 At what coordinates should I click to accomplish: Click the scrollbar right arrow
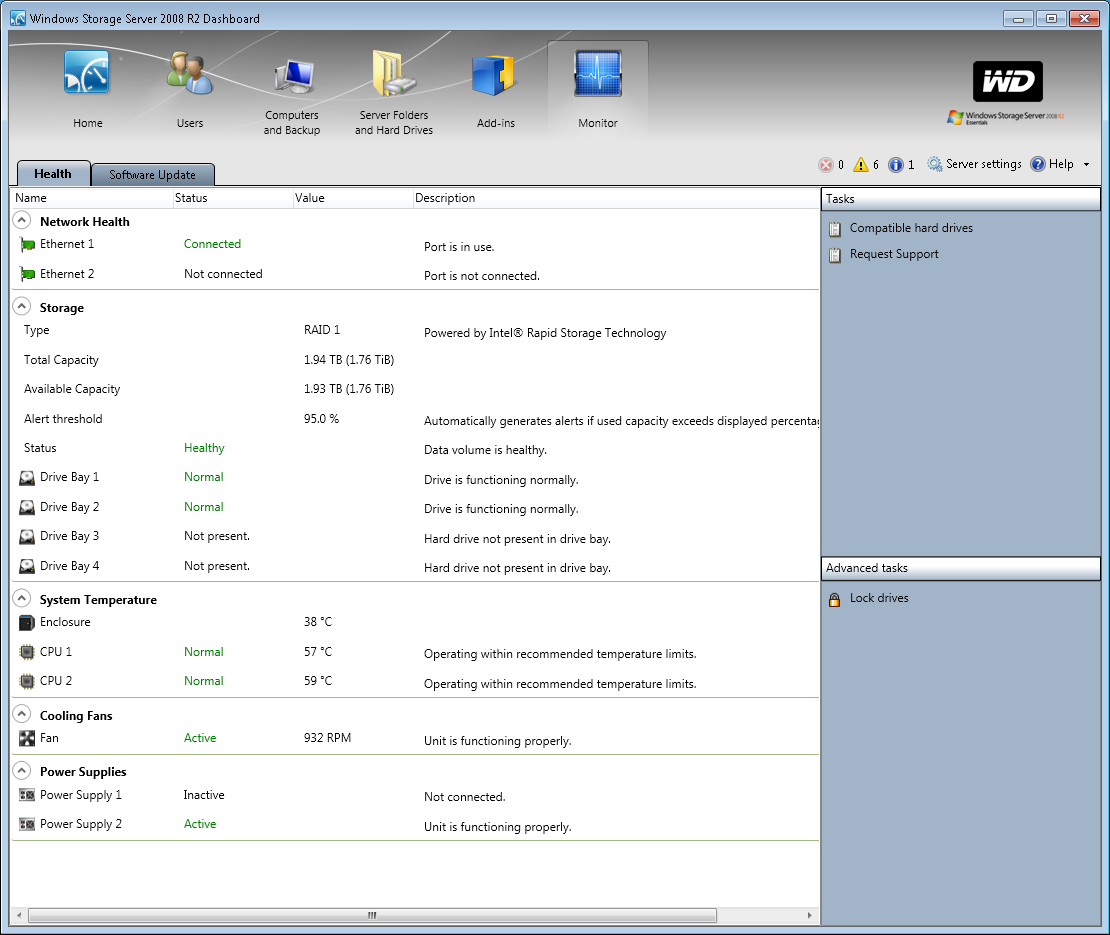point(810,915)
